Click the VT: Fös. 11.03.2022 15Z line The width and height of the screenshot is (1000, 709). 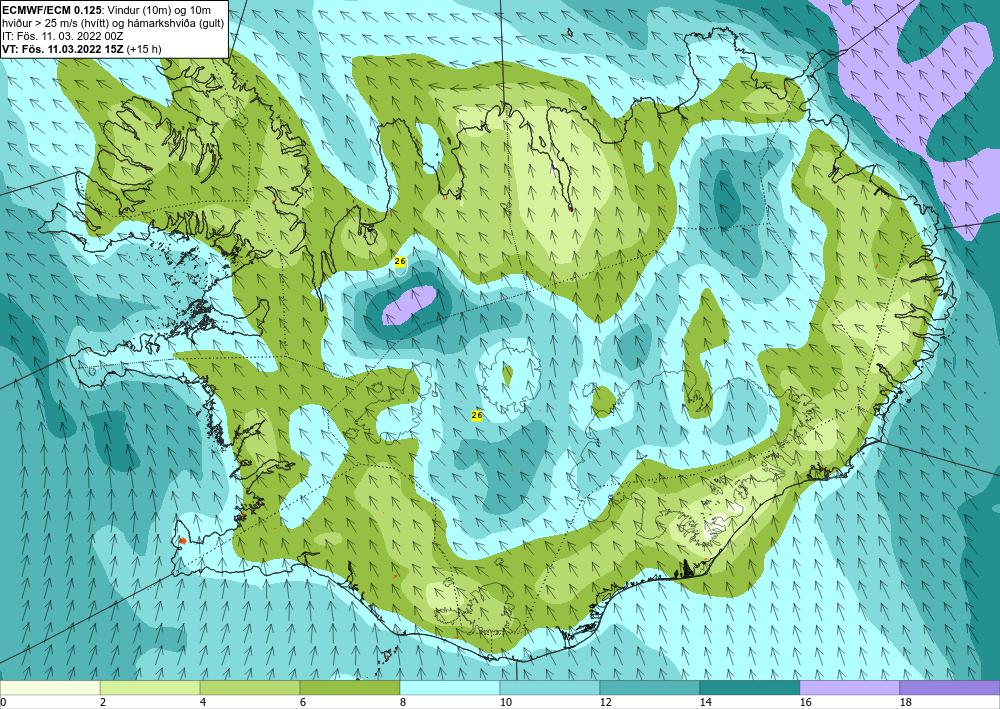coord(82,49)
